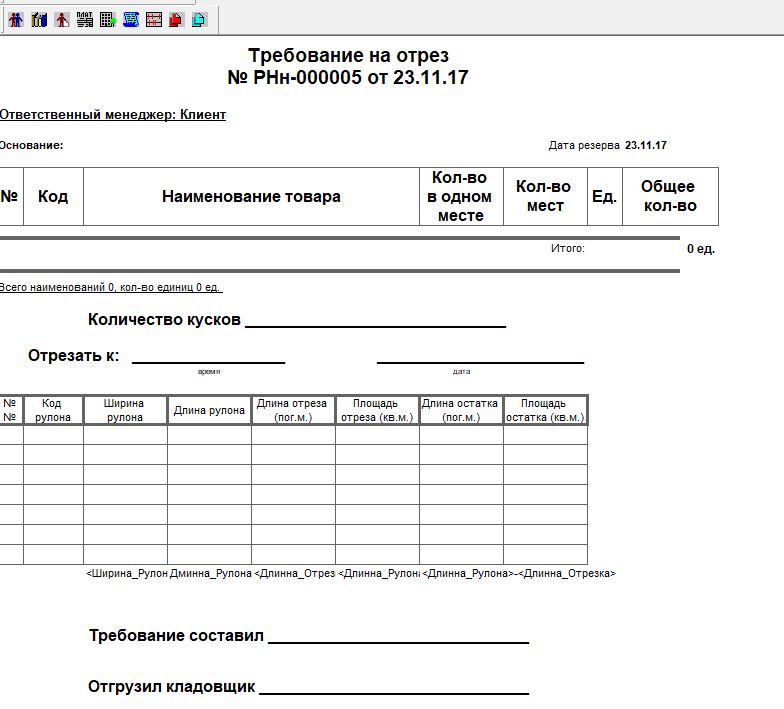Click the cyan documents copy icon
Image resolution: width=784 pixels, height=709 pixels.
(x=199, y=19)
